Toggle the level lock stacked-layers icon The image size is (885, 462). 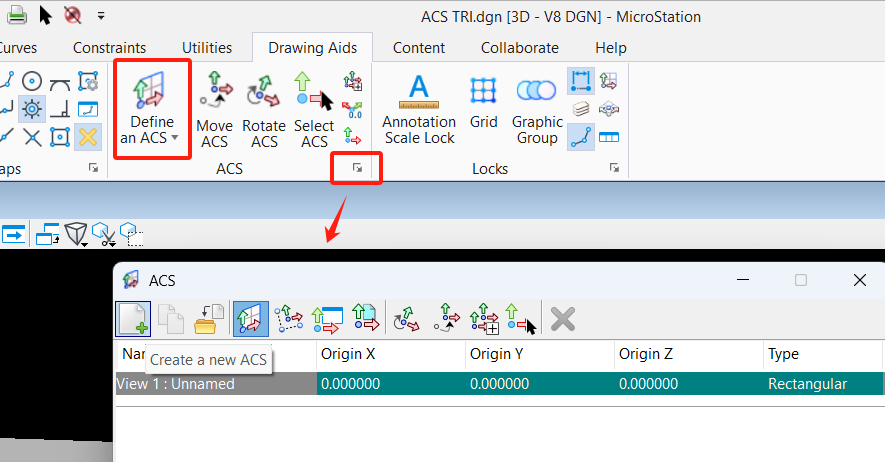pos(581,109)
